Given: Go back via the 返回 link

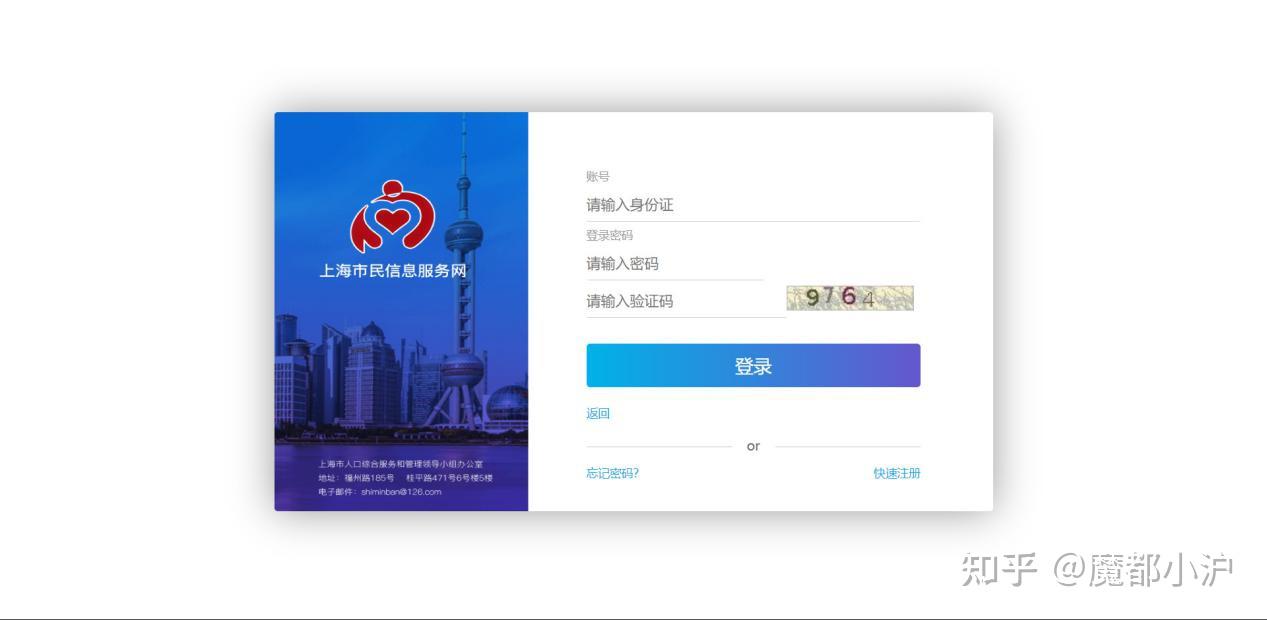Looking at the screenshot, I should click(x=598, y=414).
